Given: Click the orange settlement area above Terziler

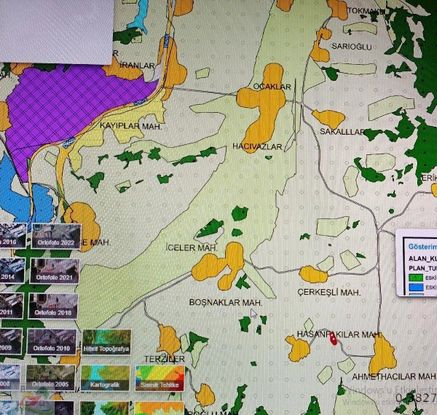Looking at the screenshot, I should point(168,340).
